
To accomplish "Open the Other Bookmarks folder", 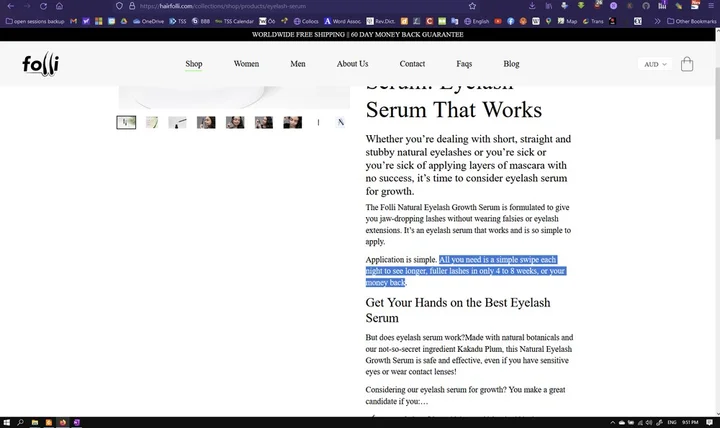I will pos(692,21).
